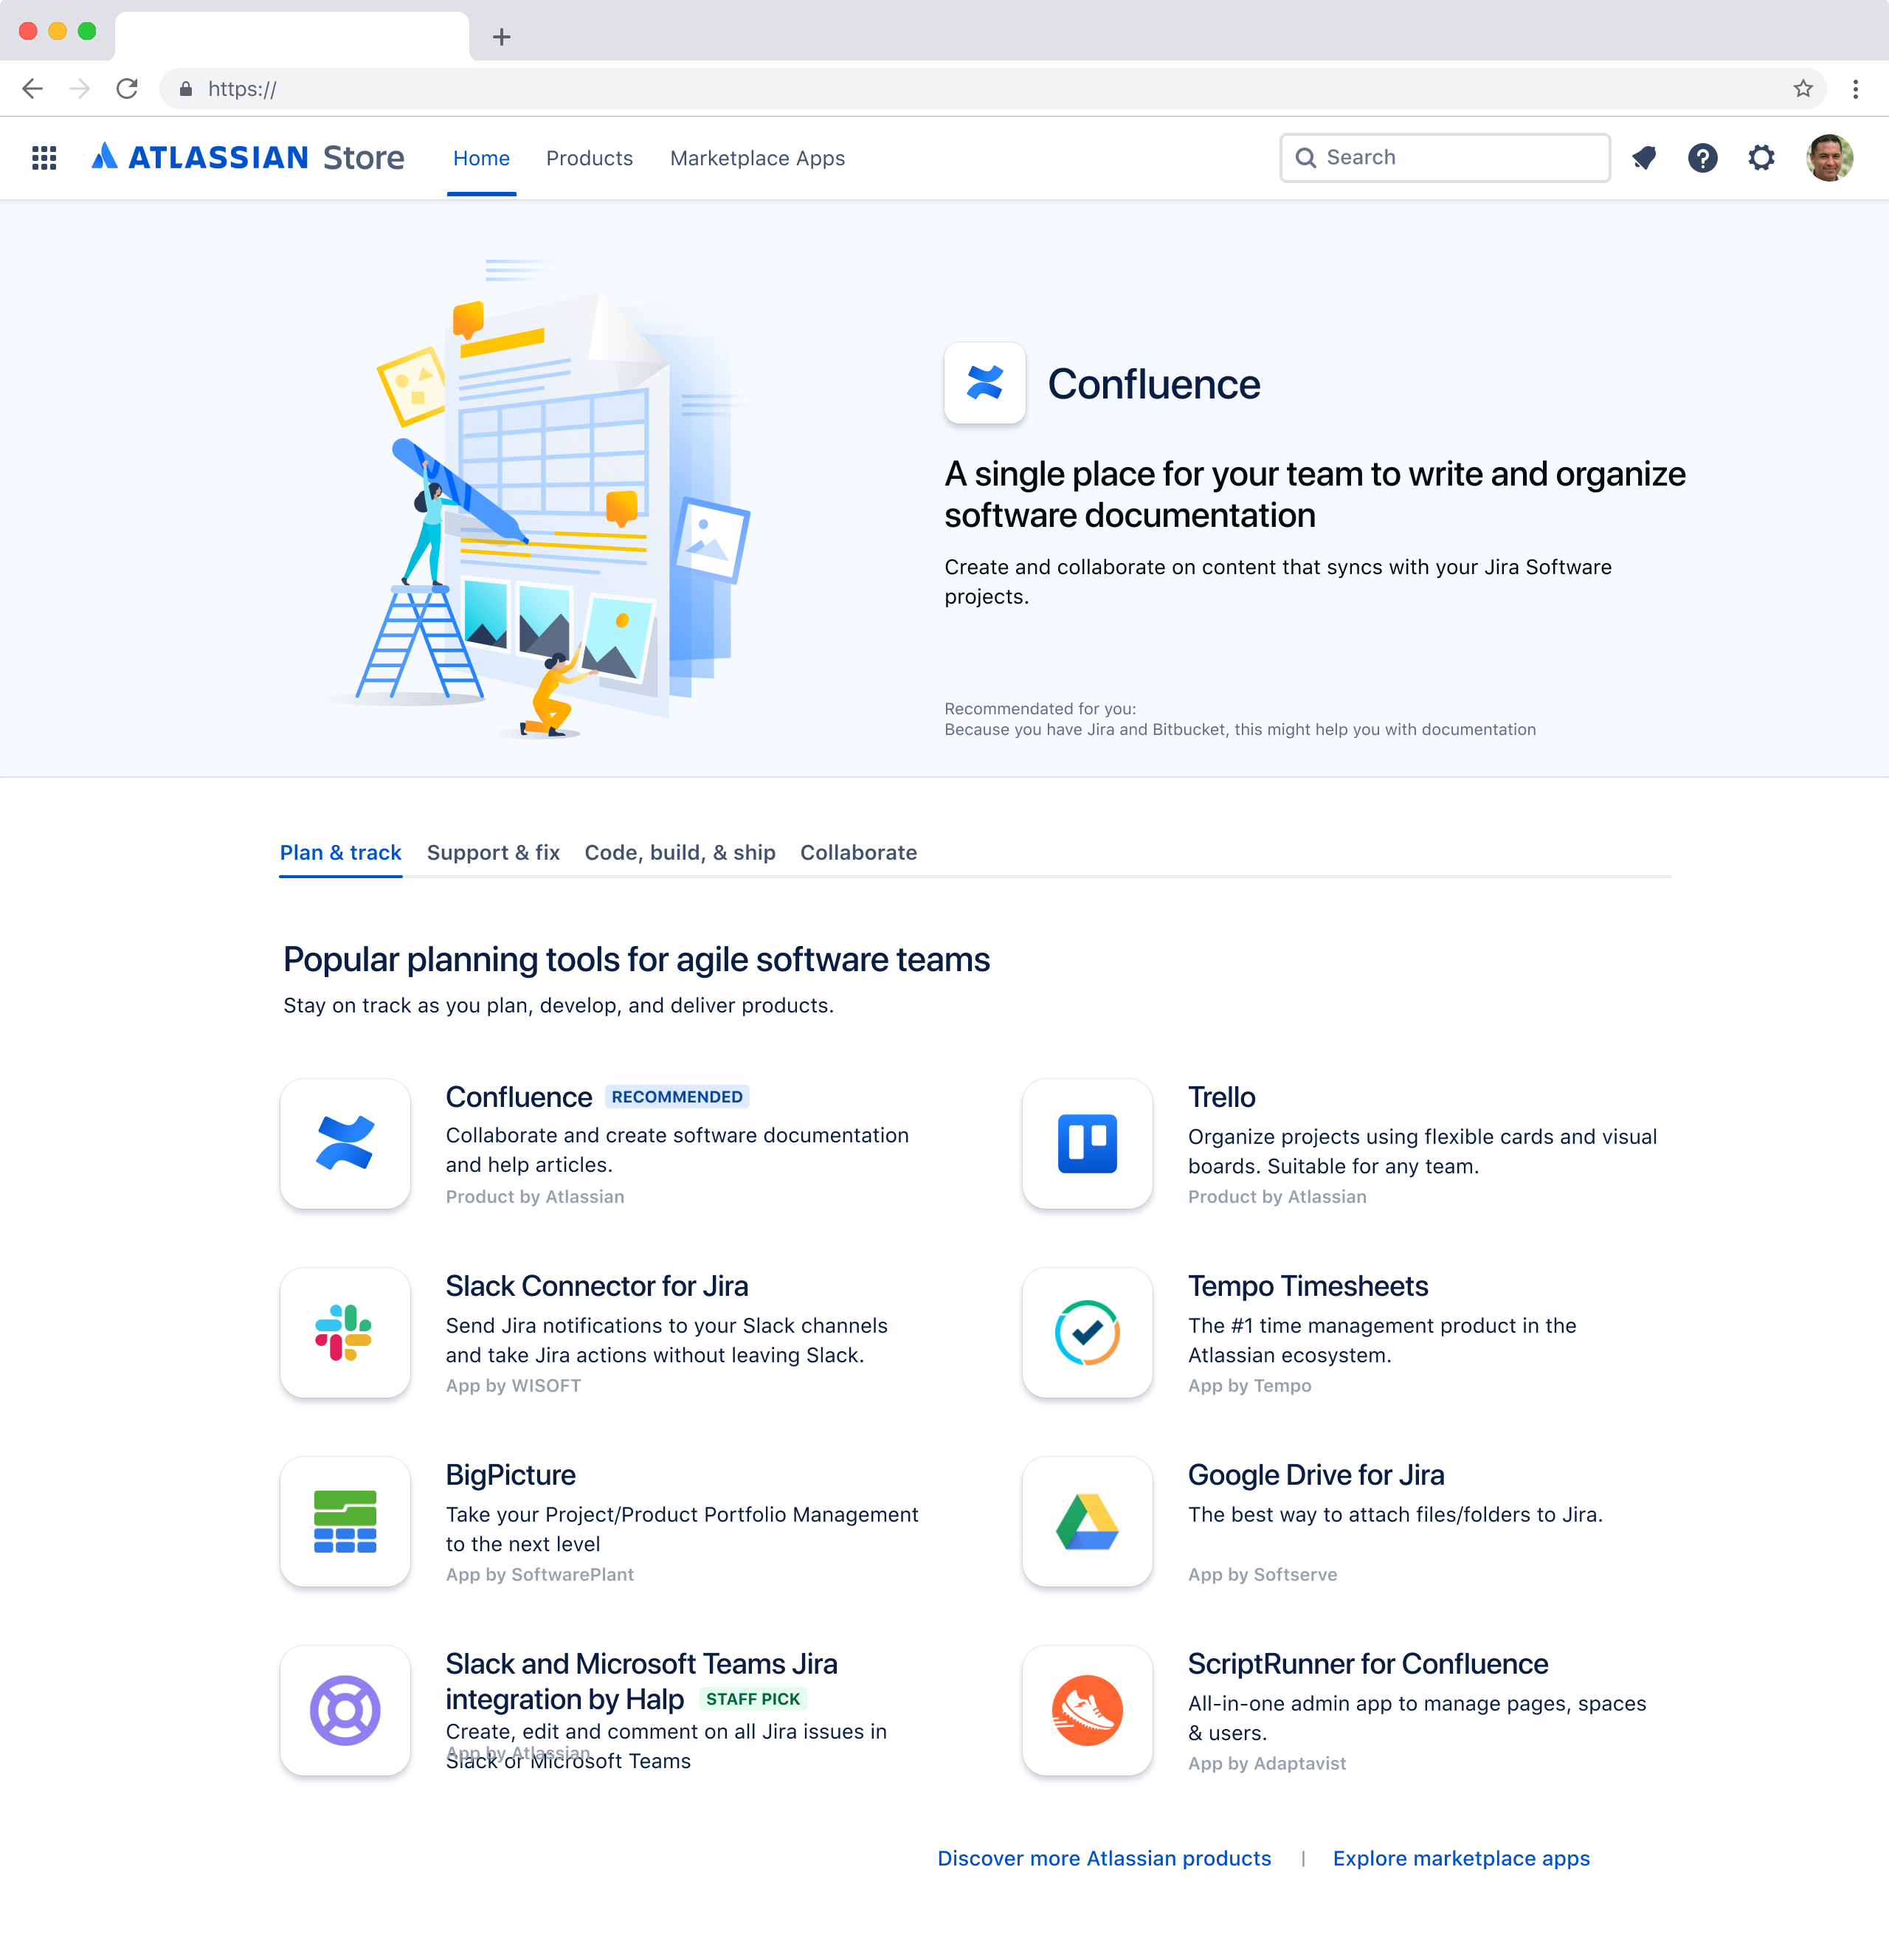This screenshot has height=1960, width=1889.
Task: Click the RECOMMENDED badge next to Confluence
Action: click(677, 1097)
